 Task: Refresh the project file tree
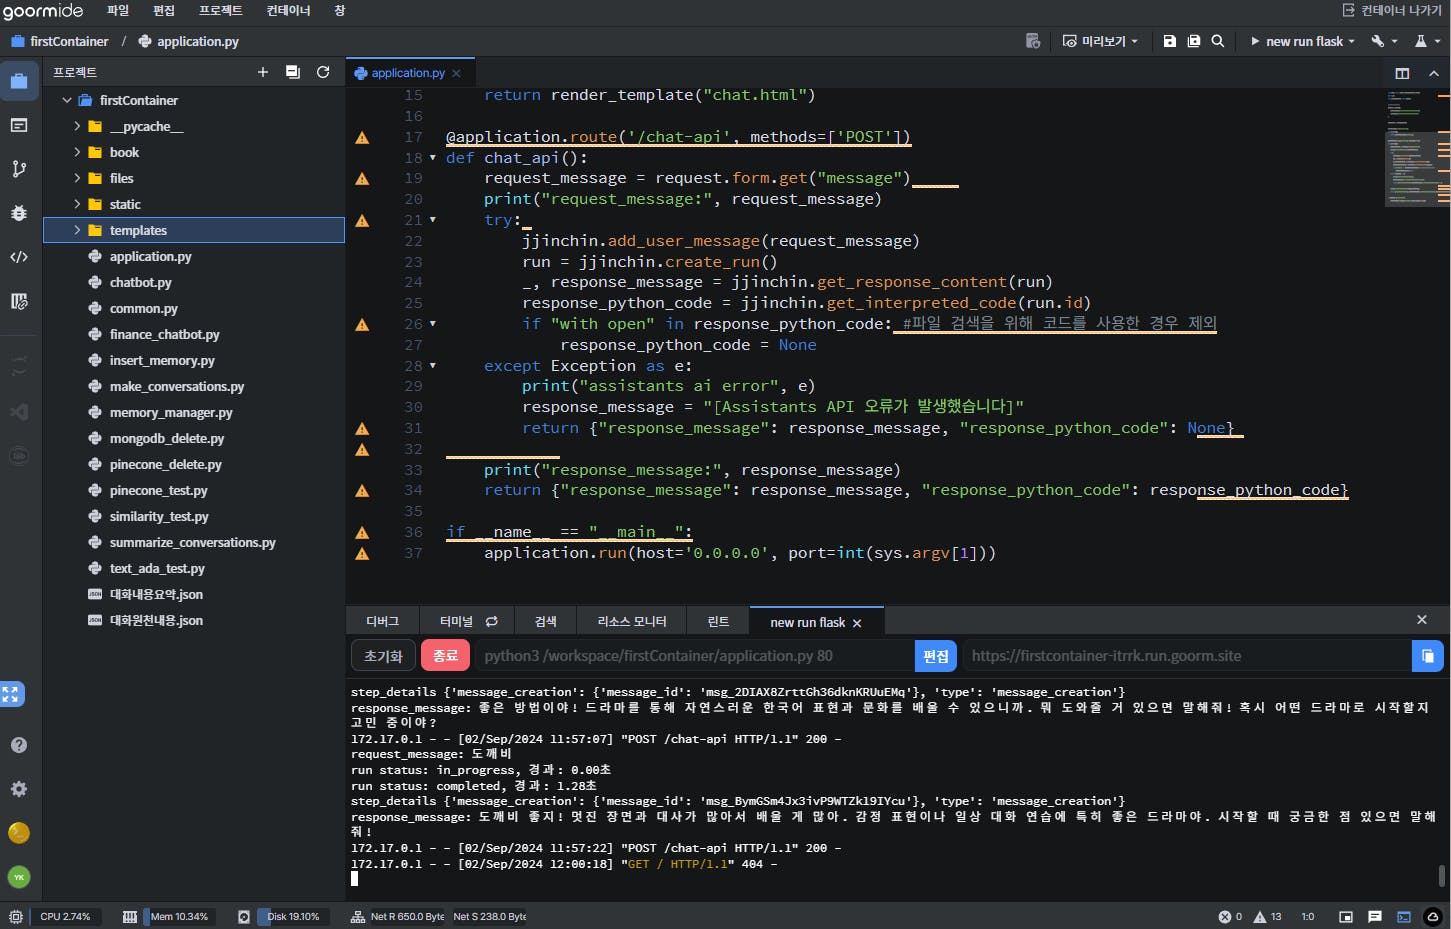coord(323,72)
